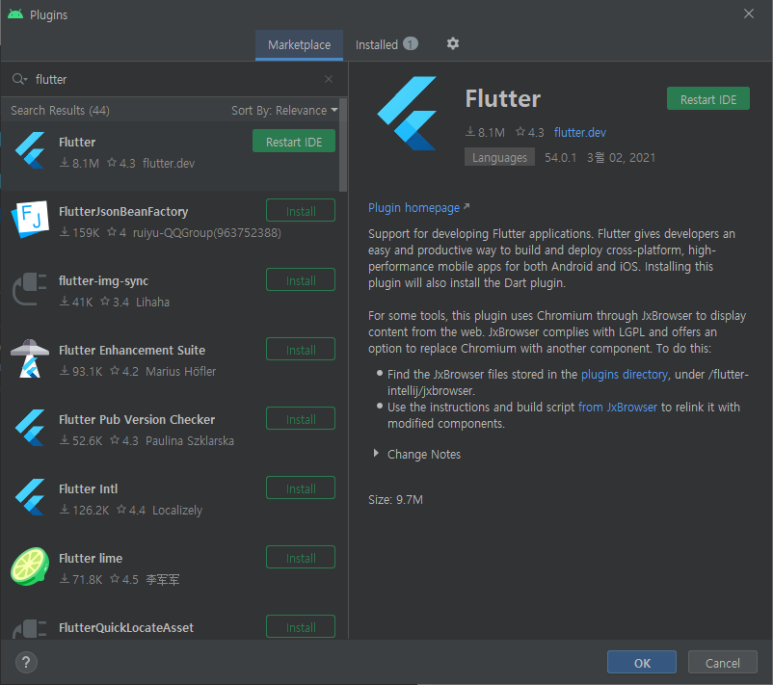This screenshot has height=685, width=773.
Task: Open plugin settings gear menu
Action: tap(453, 44)
